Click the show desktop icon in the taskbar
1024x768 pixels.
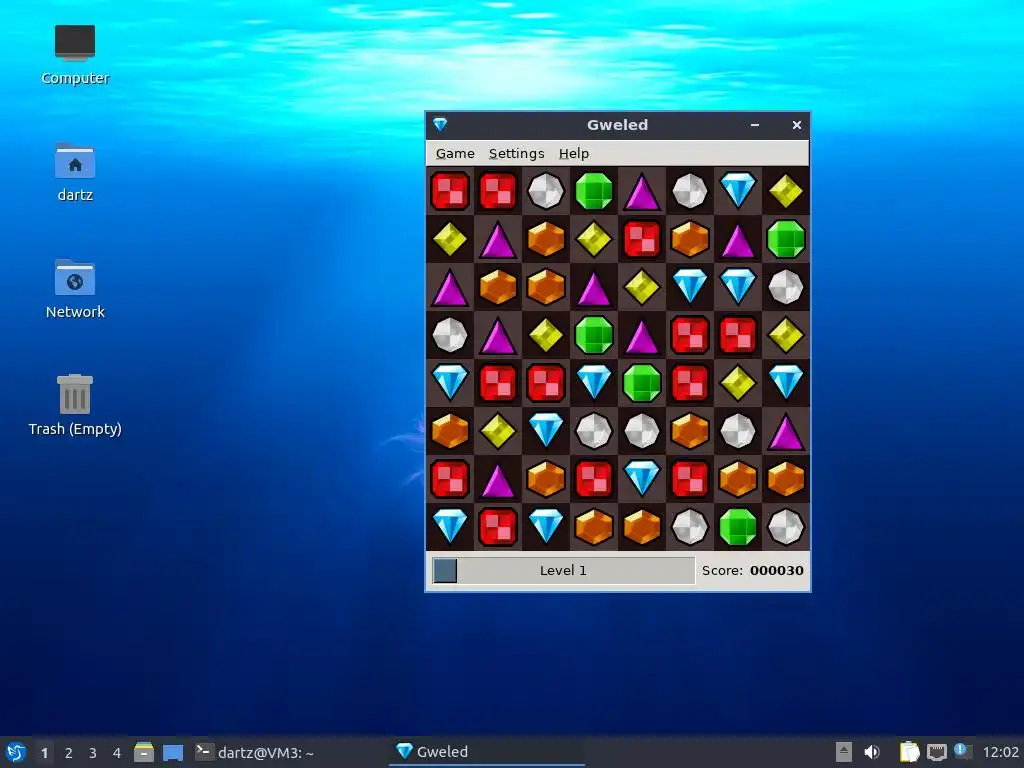[173, 752]
